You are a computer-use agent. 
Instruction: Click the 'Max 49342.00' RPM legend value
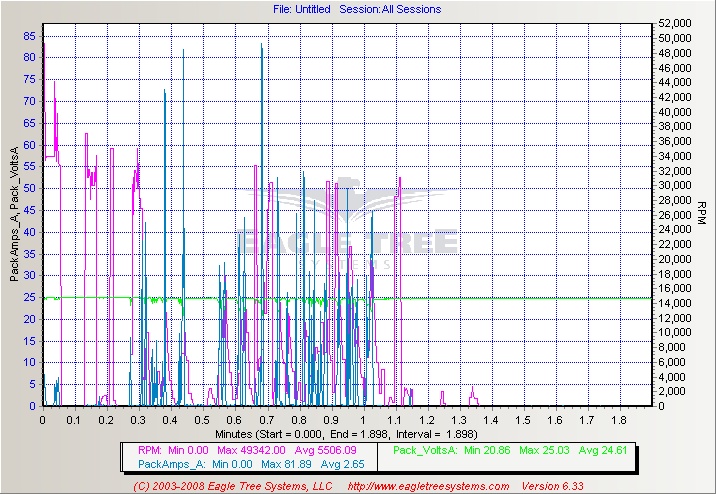point(251,450)
